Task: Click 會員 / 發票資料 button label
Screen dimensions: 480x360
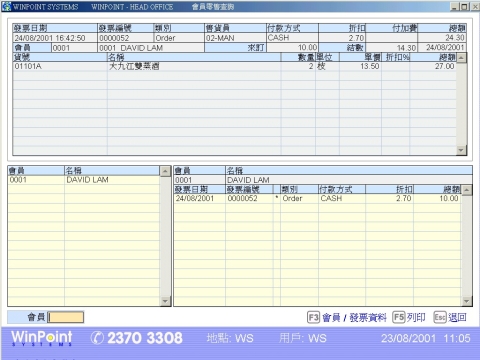Action: click(354, 317)
